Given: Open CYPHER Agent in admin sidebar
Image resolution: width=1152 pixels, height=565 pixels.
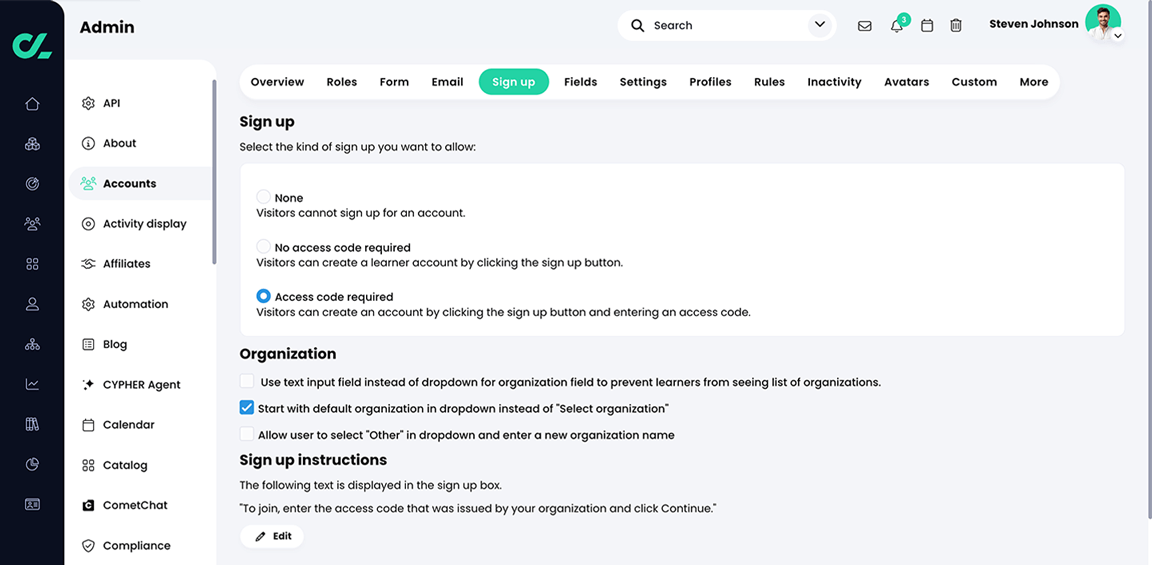Looking at the screenshot, I should tap(142, 384).
